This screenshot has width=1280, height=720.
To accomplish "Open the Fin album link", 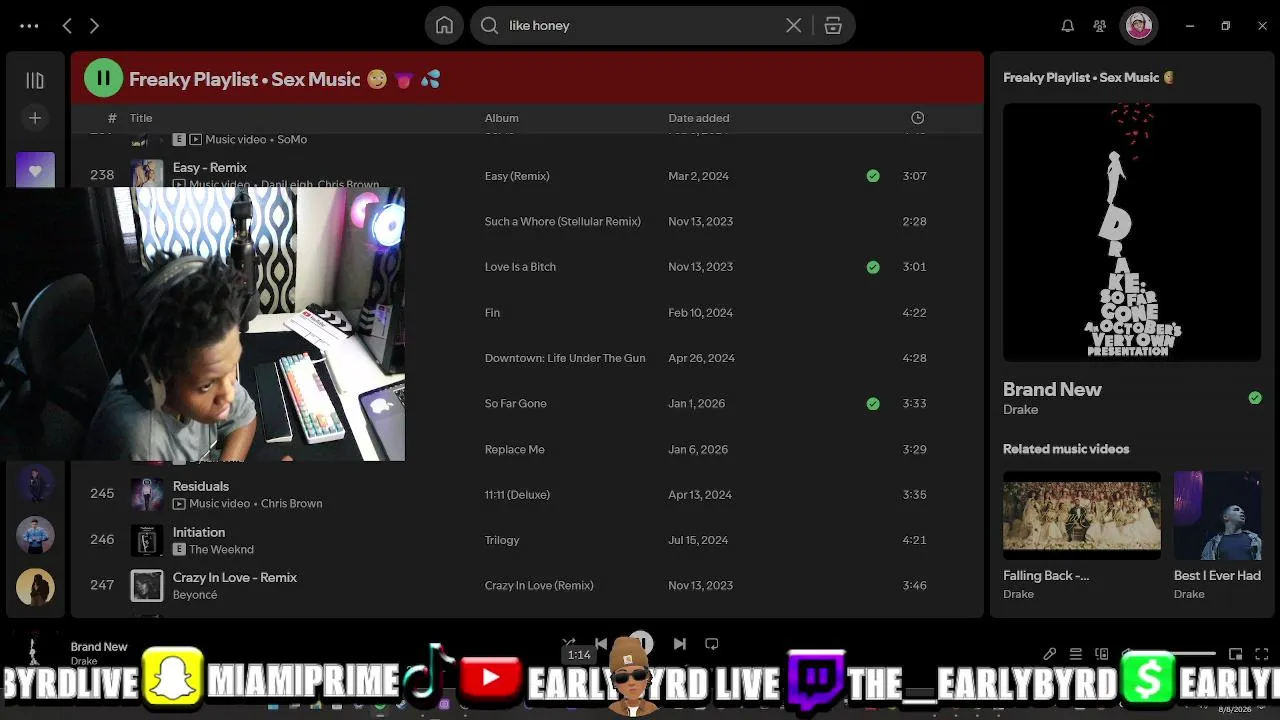I will [492, 313].
